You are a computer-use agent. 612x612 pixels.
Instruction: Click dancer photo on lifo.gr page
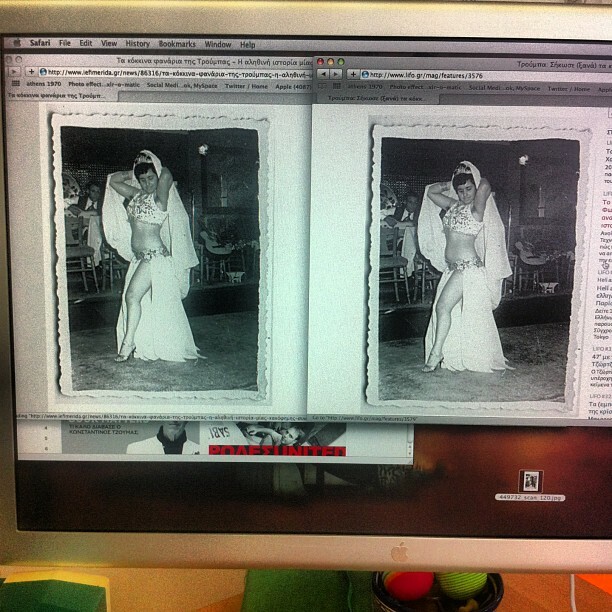click(x=478, y=269)
